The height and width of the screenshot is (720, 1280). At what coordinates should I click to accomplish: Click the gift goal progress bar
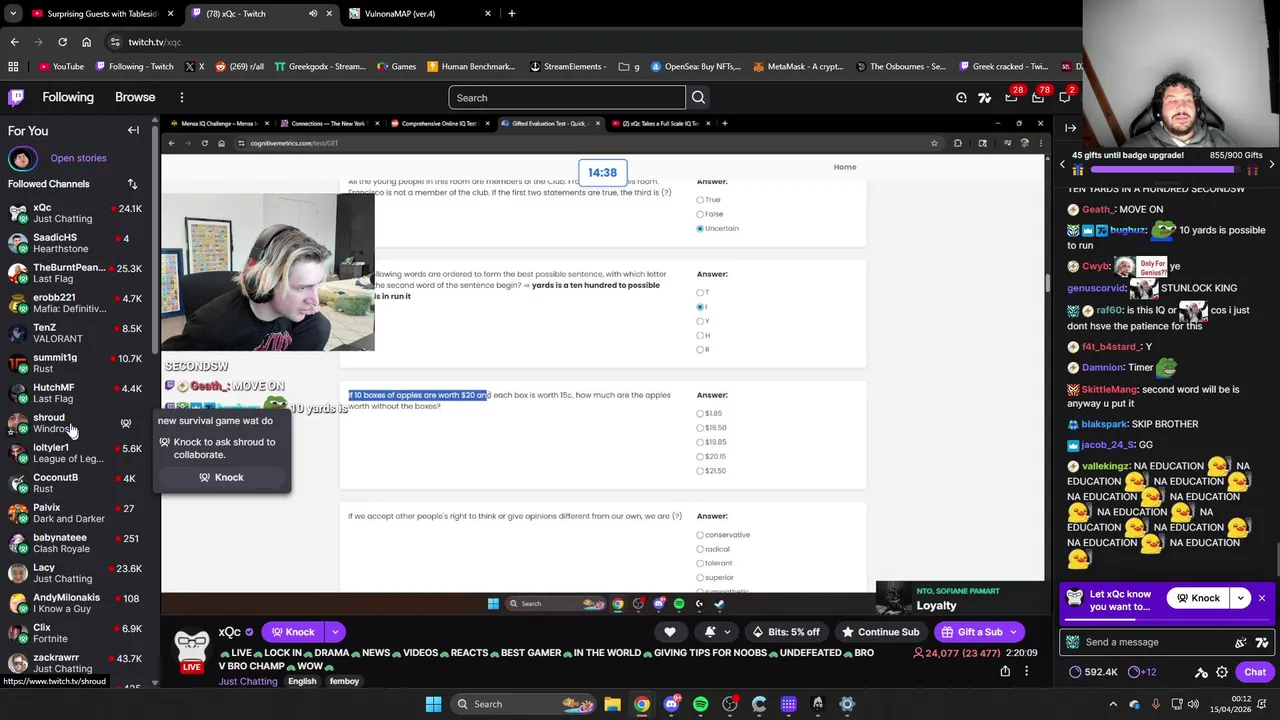point(1167,170)
